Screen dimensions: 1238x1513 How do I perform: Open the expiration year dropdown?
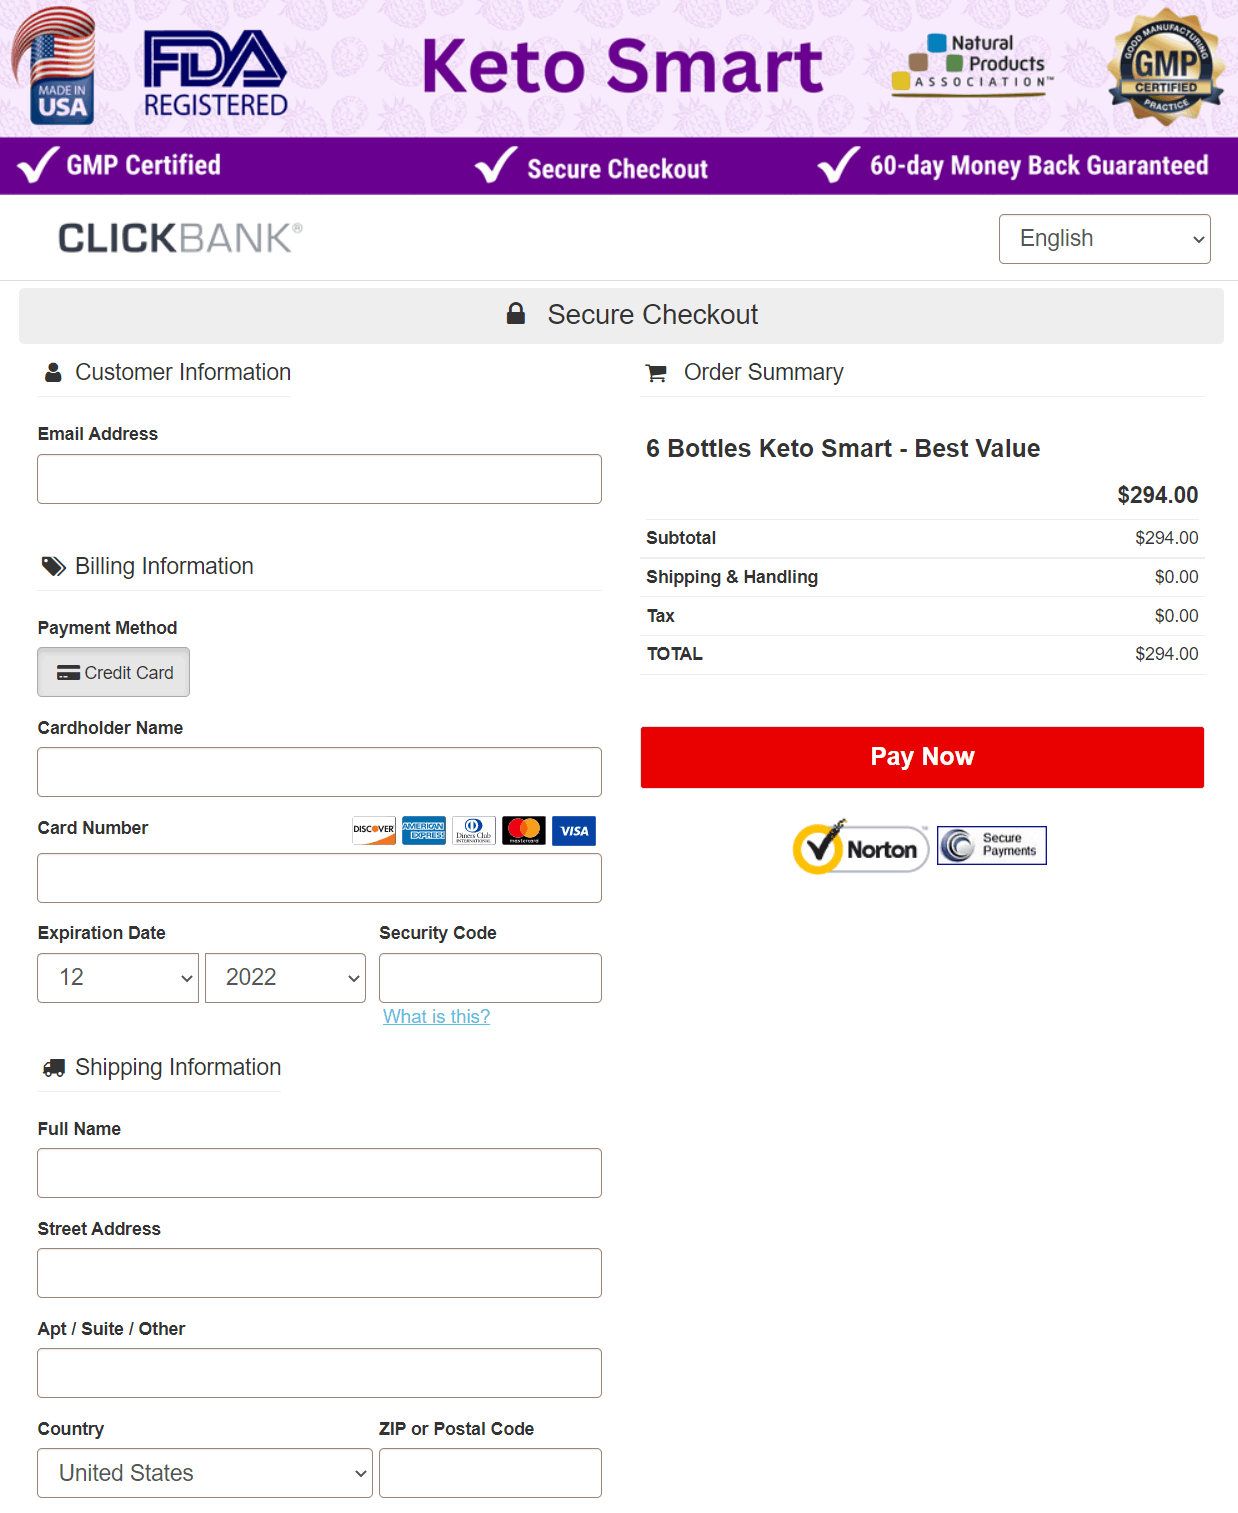pos(285,978)
